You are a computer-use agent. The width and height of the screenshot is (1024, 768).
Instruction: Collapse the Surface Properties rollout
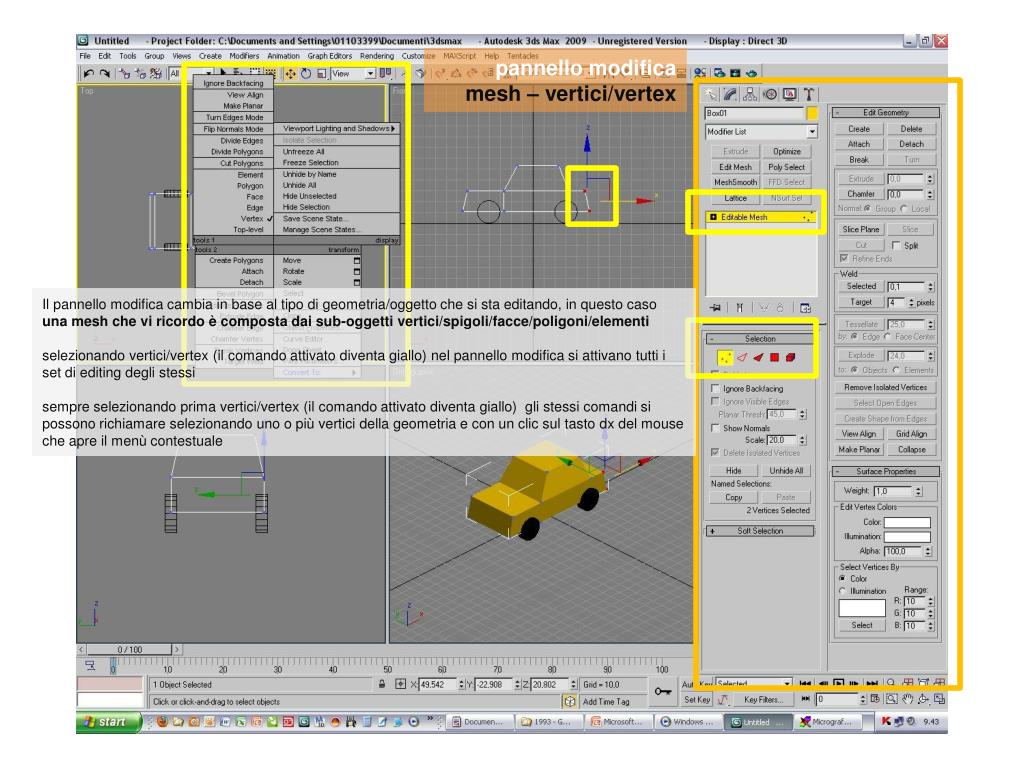(886, 471)
